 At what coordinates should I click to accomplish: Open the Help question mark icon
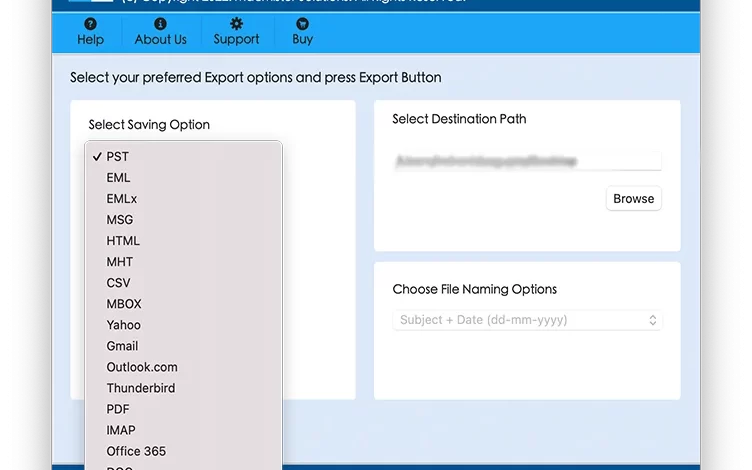click(x=90, y=24)
